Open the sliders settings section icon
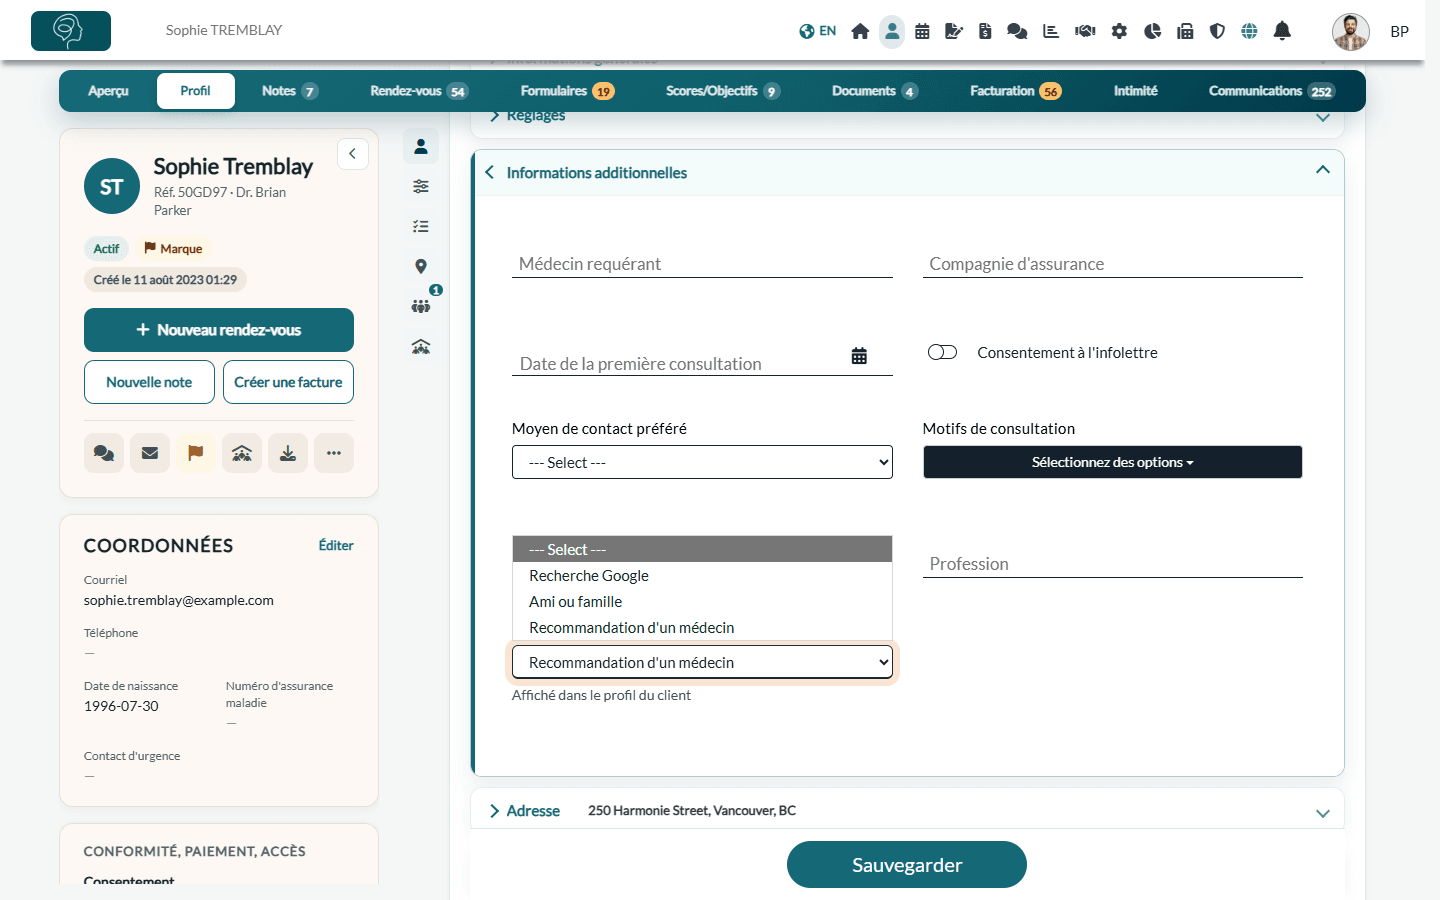This screenshot has width=1440, height=900. point(421,186)
